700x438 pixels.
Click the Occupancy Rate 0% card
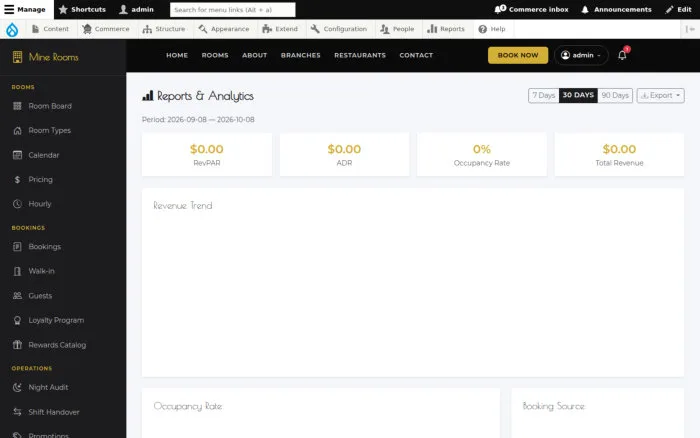tap(482, 154)
